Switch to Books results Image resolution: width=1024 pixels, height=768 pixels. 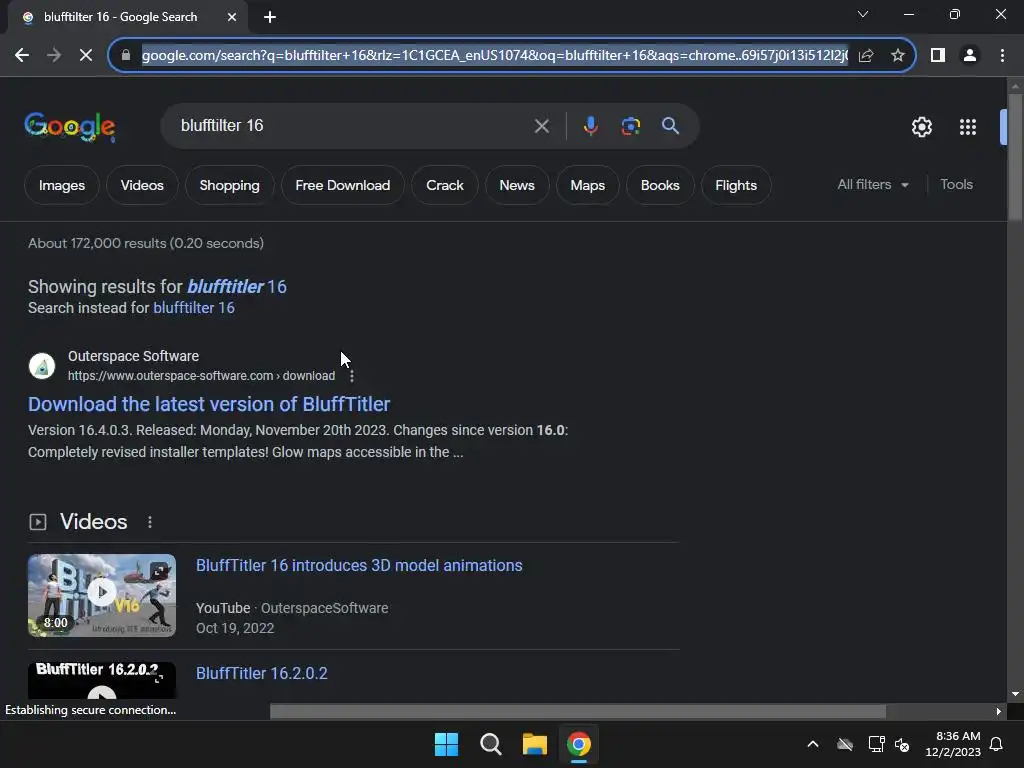(x=660, y=185)
